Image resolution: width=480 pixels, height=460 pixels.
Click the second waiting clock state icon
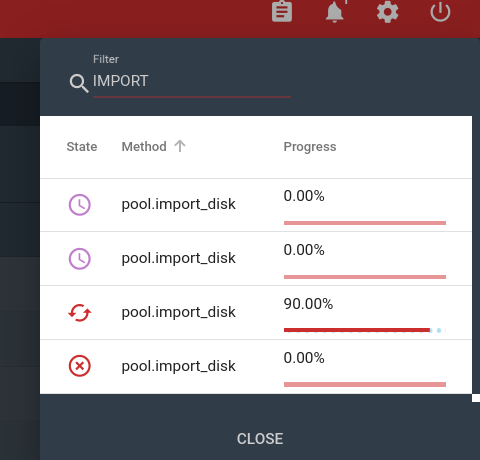pyautogui.click(x=79, y=259)
